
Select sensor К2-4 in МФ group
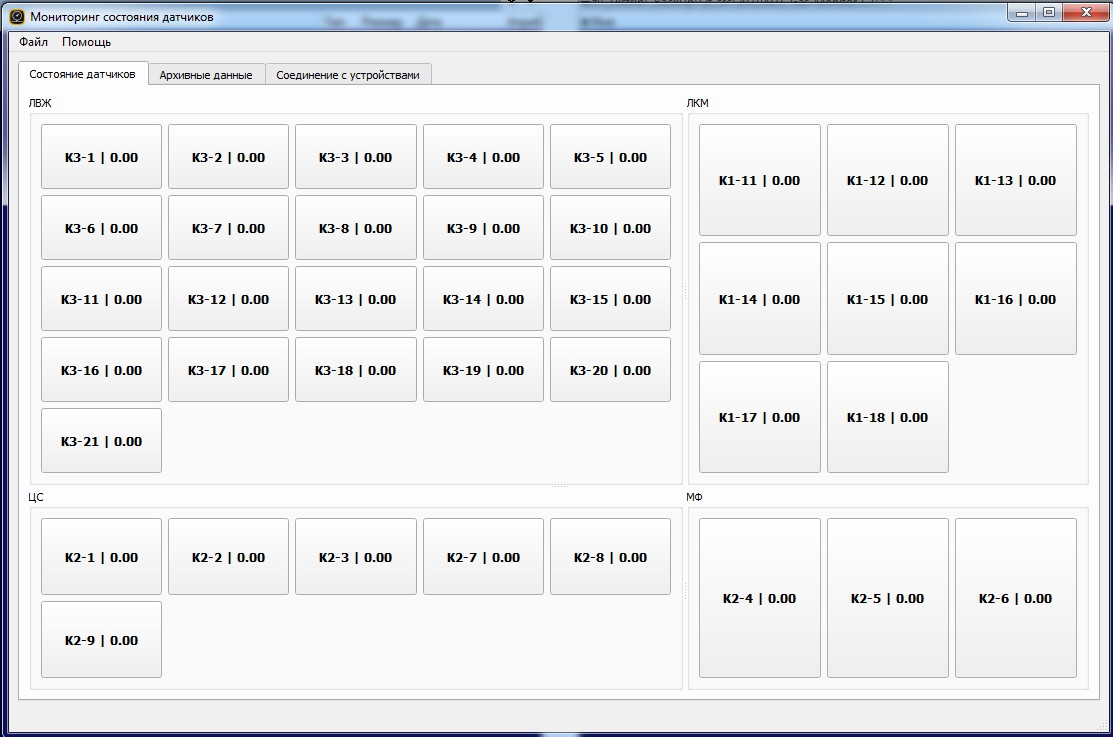pyautogui.click(x=760, y=598)
